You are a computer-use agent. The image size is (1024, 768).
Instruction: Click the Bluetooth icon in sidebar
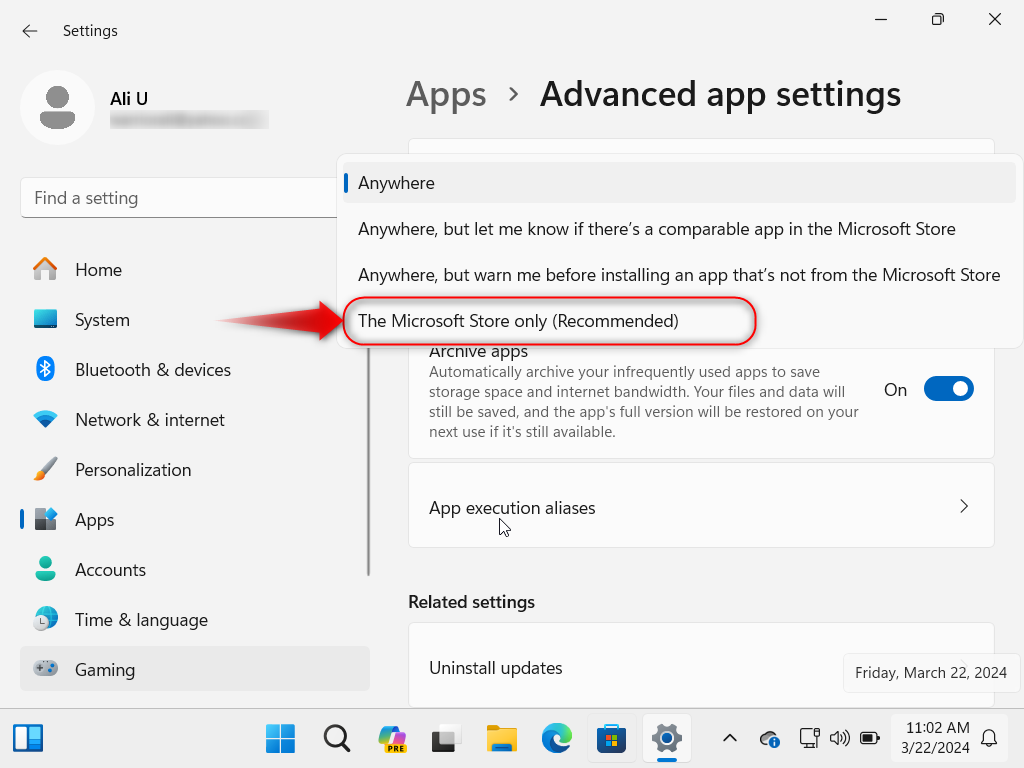[45, 369]
